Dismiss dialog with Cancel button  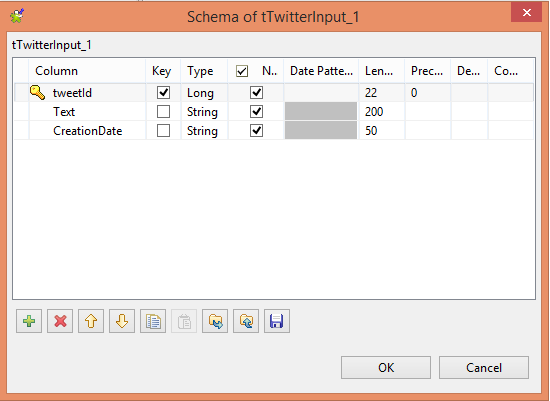484,367
